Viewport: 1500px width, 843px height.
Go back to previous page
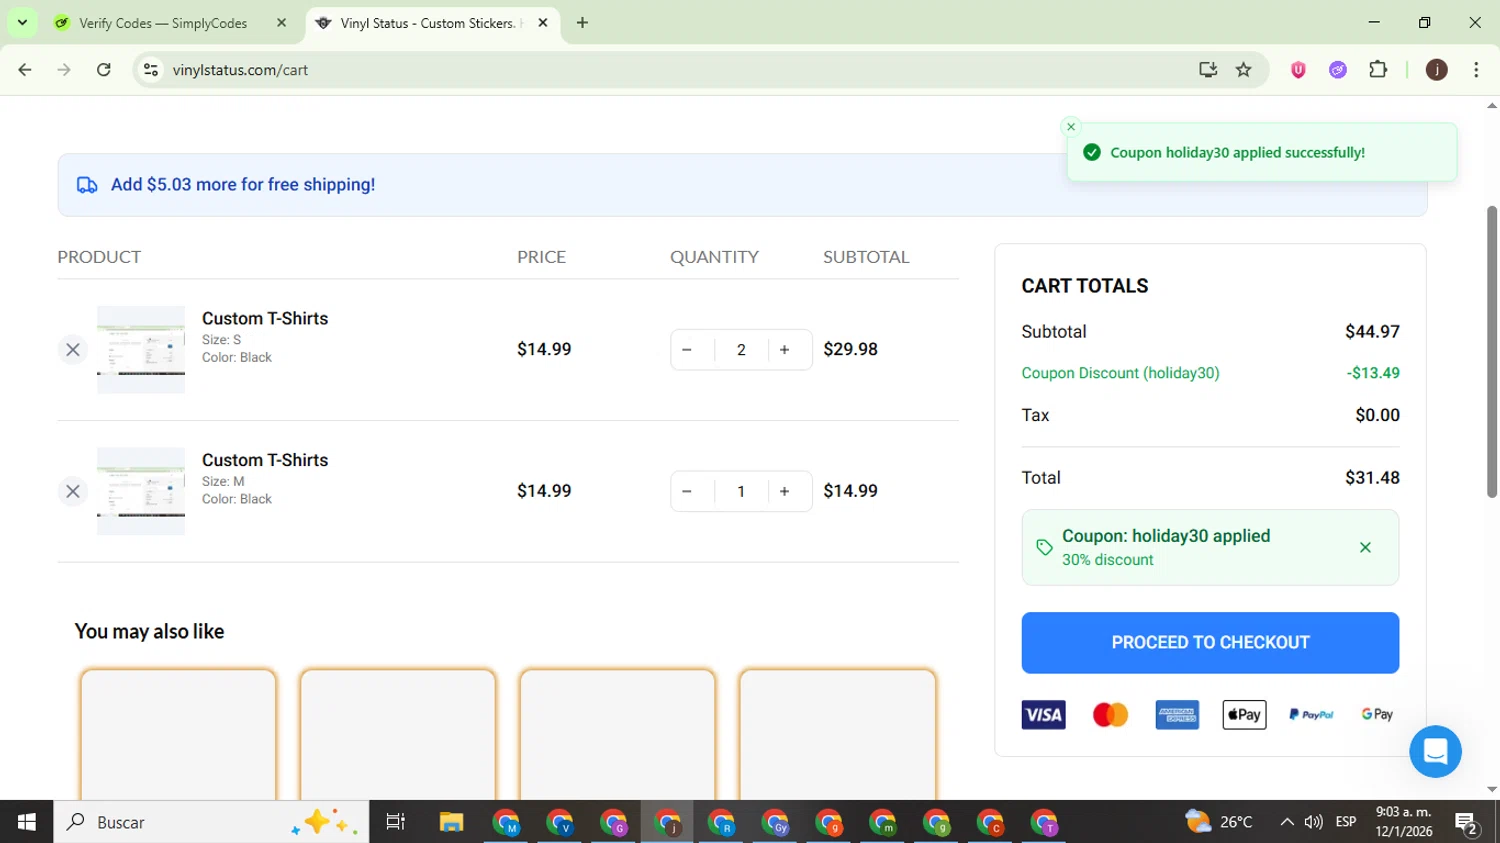pyautogui.click(x=25, y=70)
